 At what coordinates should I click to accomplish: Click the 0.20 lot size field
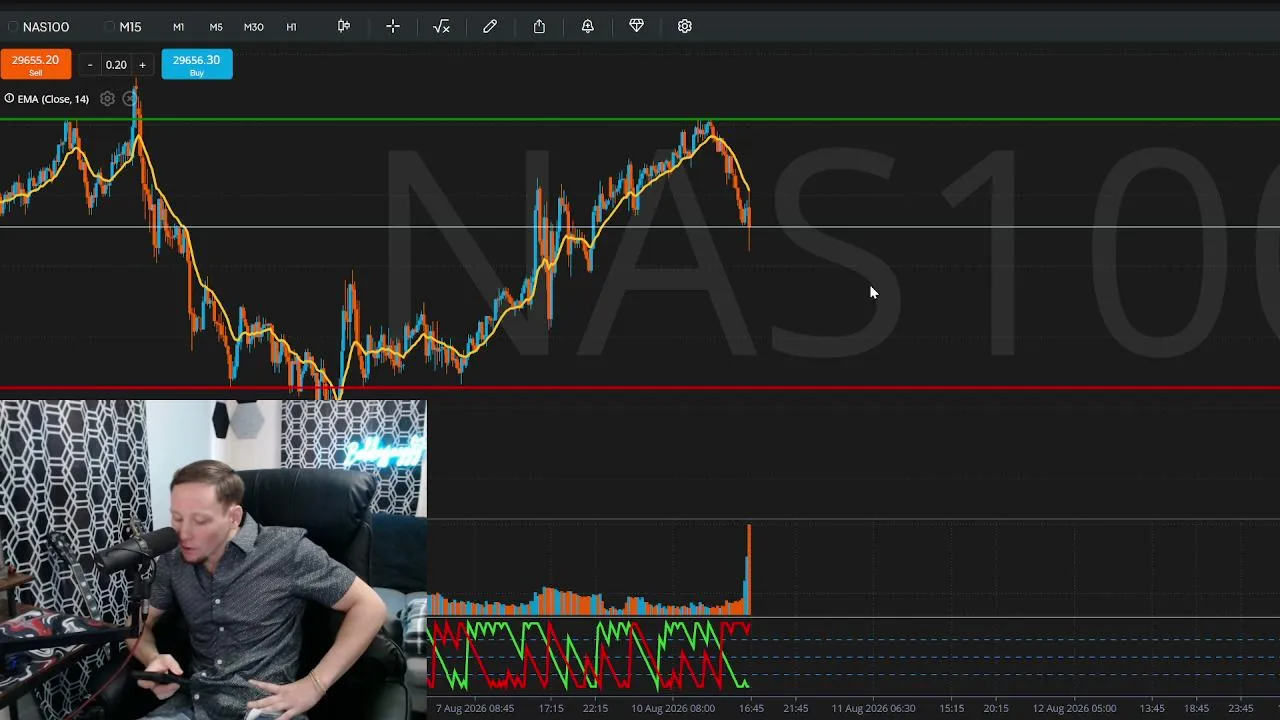[116, 65]
